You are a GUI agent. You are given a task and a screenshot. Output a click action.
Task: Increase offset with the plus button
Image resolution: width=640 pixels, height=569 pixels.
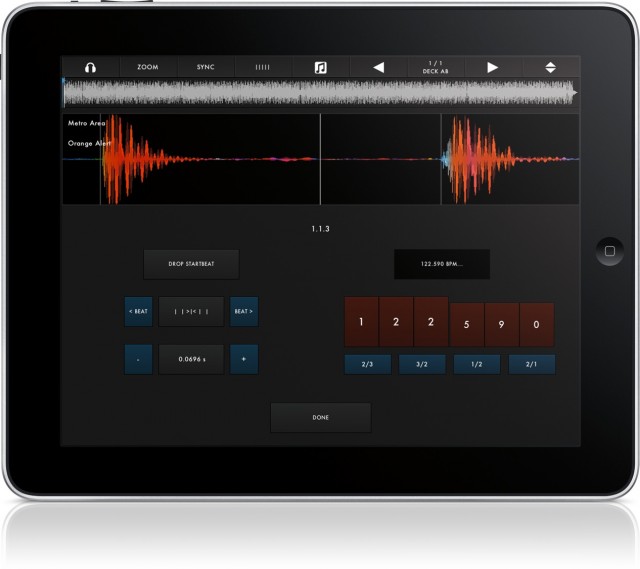(x=244, y=359)
